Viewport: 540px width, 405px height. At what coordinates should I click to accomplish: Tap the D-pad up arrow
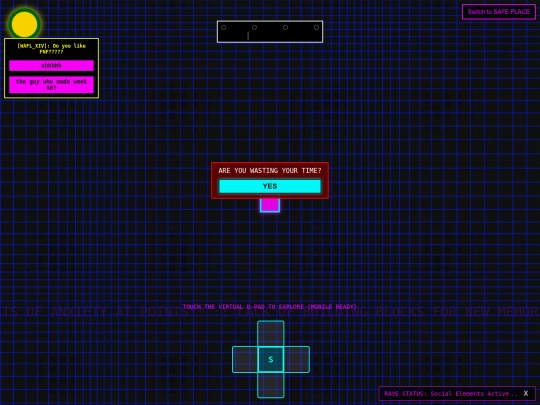[271, 333]
